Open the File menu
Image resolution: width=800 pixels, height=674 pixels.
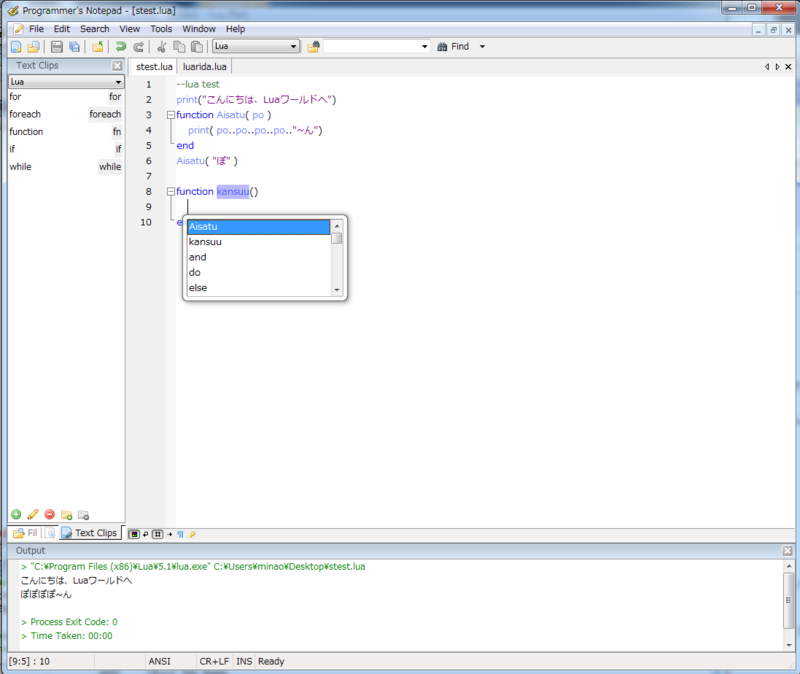(x=36, y=29)
